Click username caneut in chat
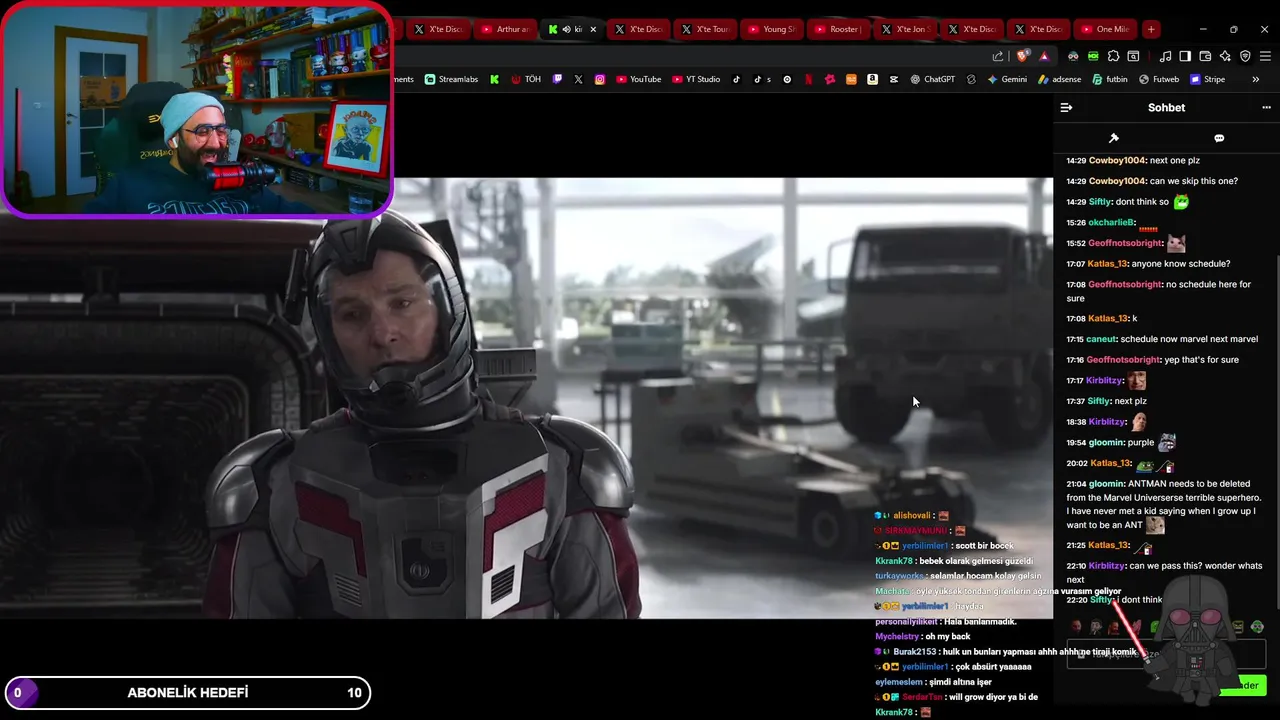The image size is (1280, 720). (x=1101, y=339)
